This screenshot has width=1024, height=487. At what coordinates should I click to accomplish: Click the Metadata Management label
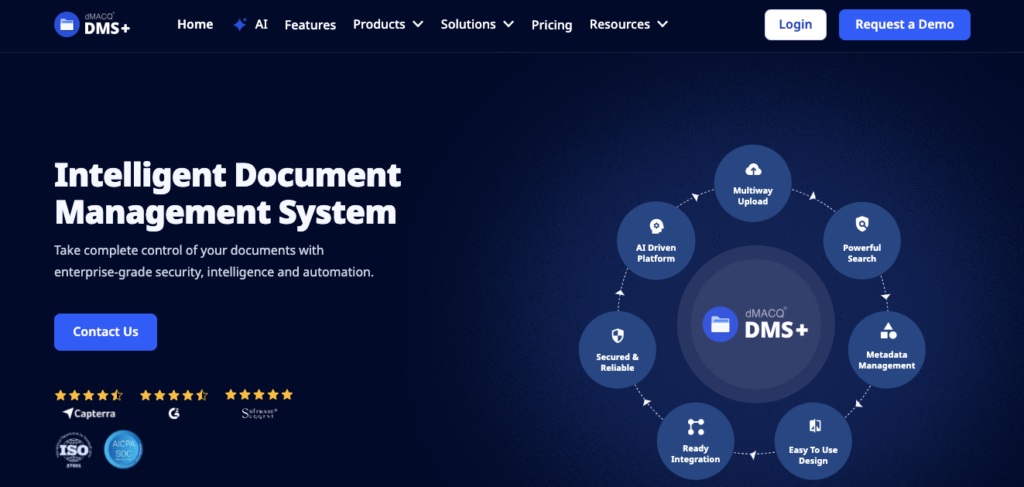887,360
